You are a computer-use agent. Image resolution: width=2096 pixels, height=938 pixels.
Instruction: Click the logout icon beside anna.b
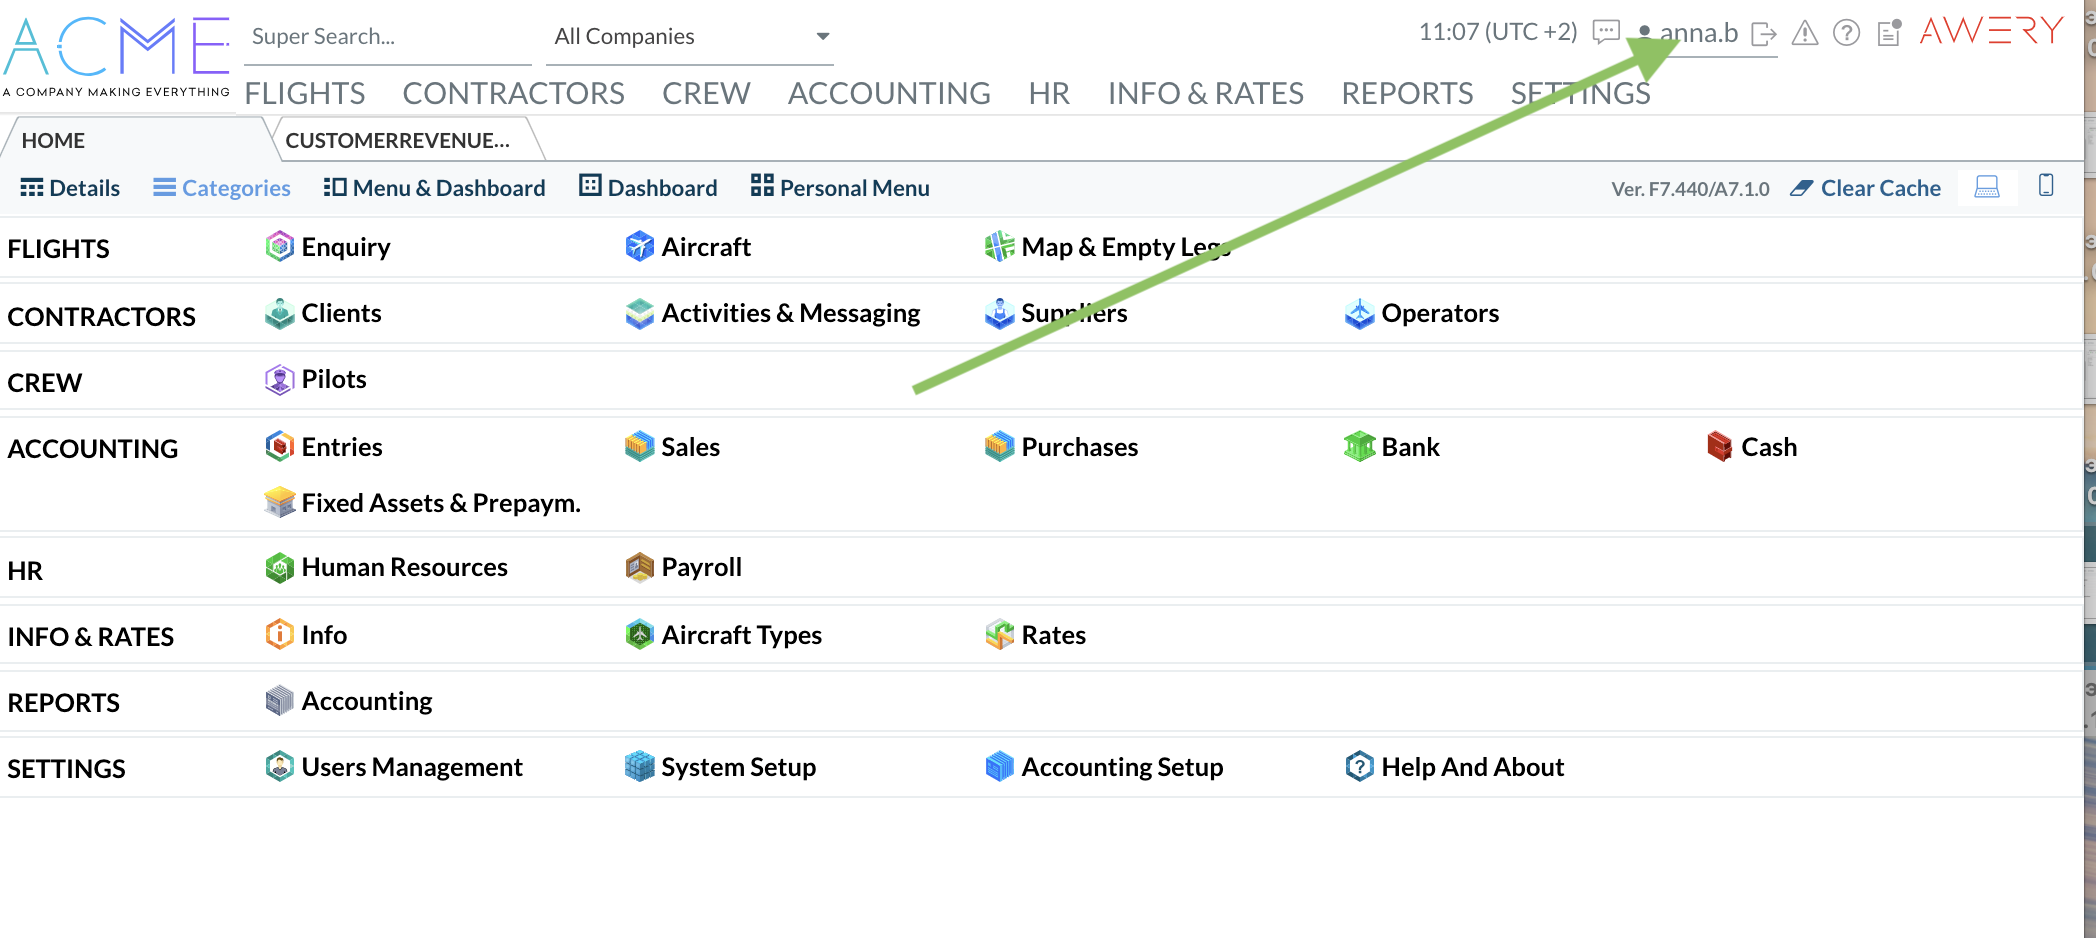(1764, 35)
